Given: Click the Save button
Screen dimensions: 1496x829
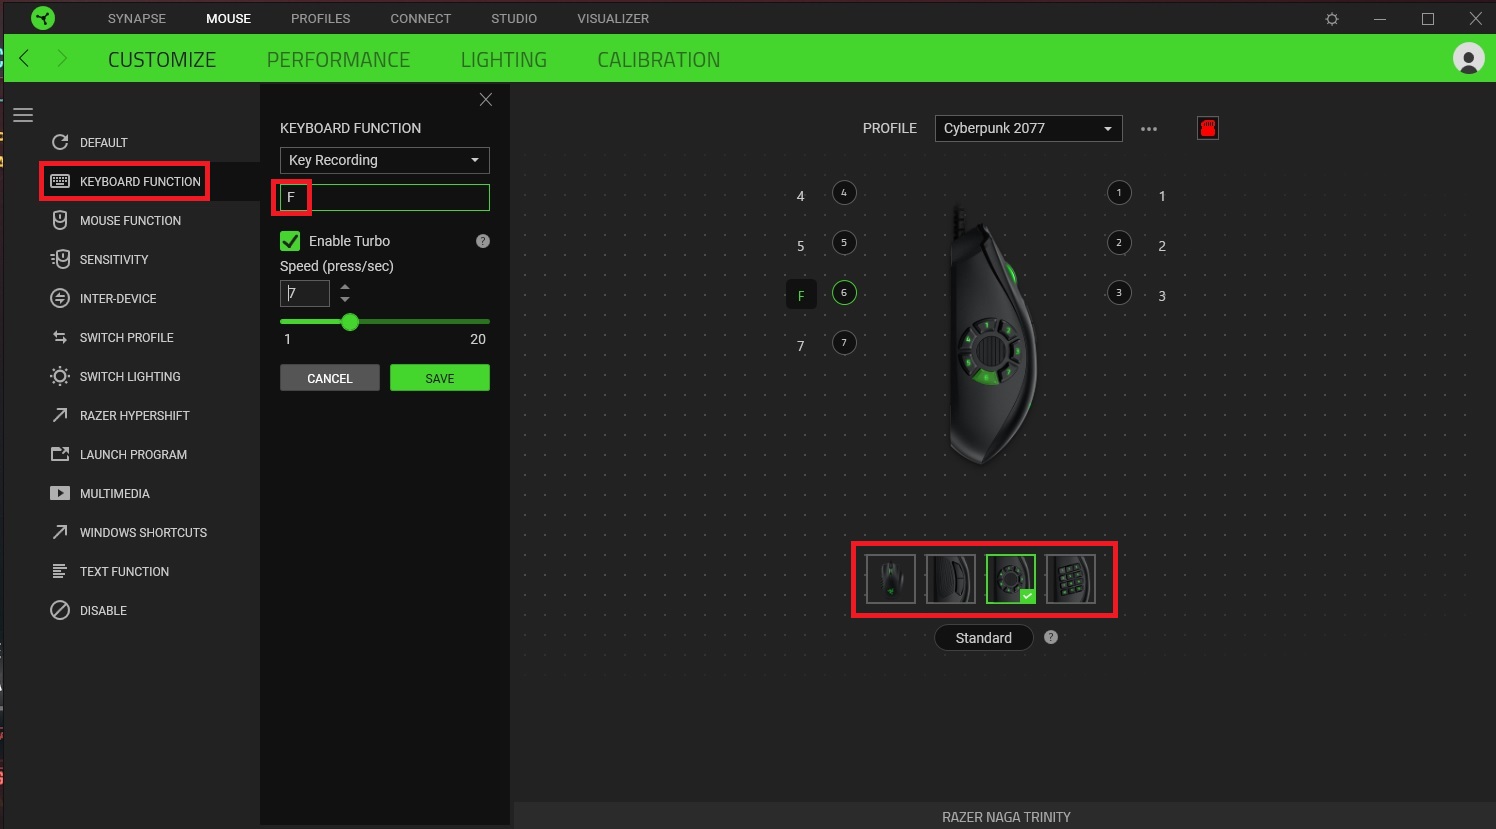Looking at the screenshot, I should pos(440,378).
